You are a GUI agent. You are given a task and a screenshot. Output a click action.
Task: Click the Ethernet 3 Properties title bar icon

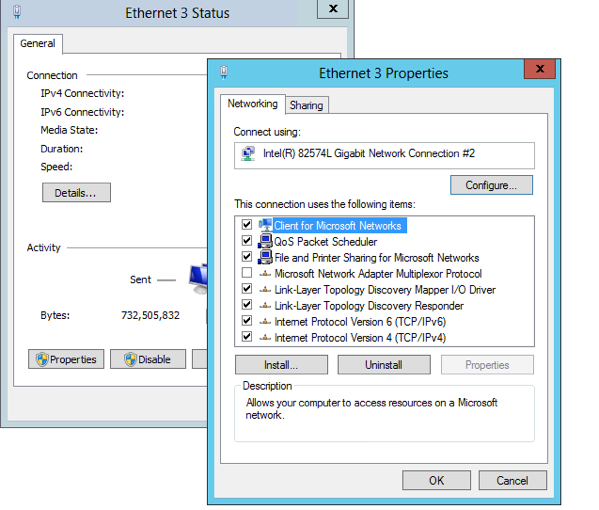point(224,72)
